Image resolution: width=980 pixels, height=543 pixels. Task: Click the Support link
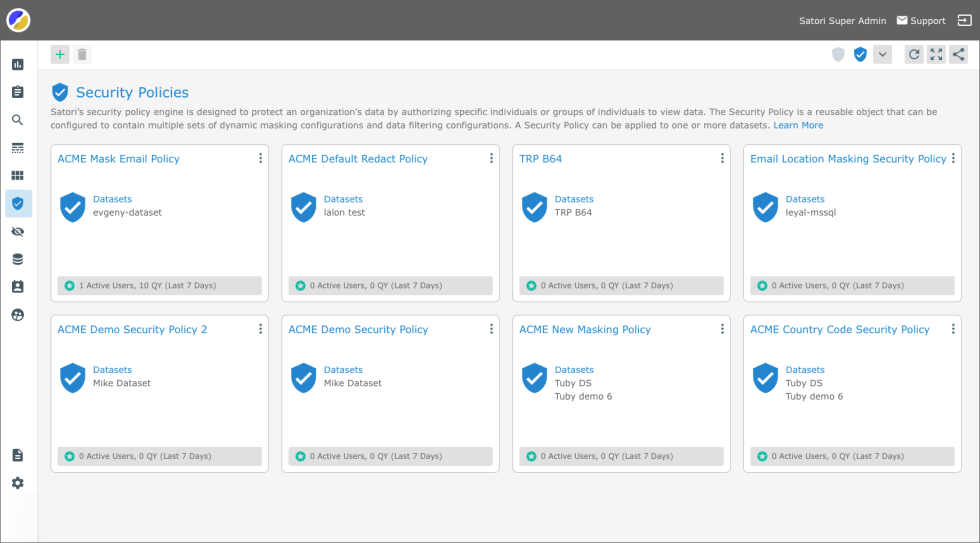pyautogui.click(x=921, y=21)
